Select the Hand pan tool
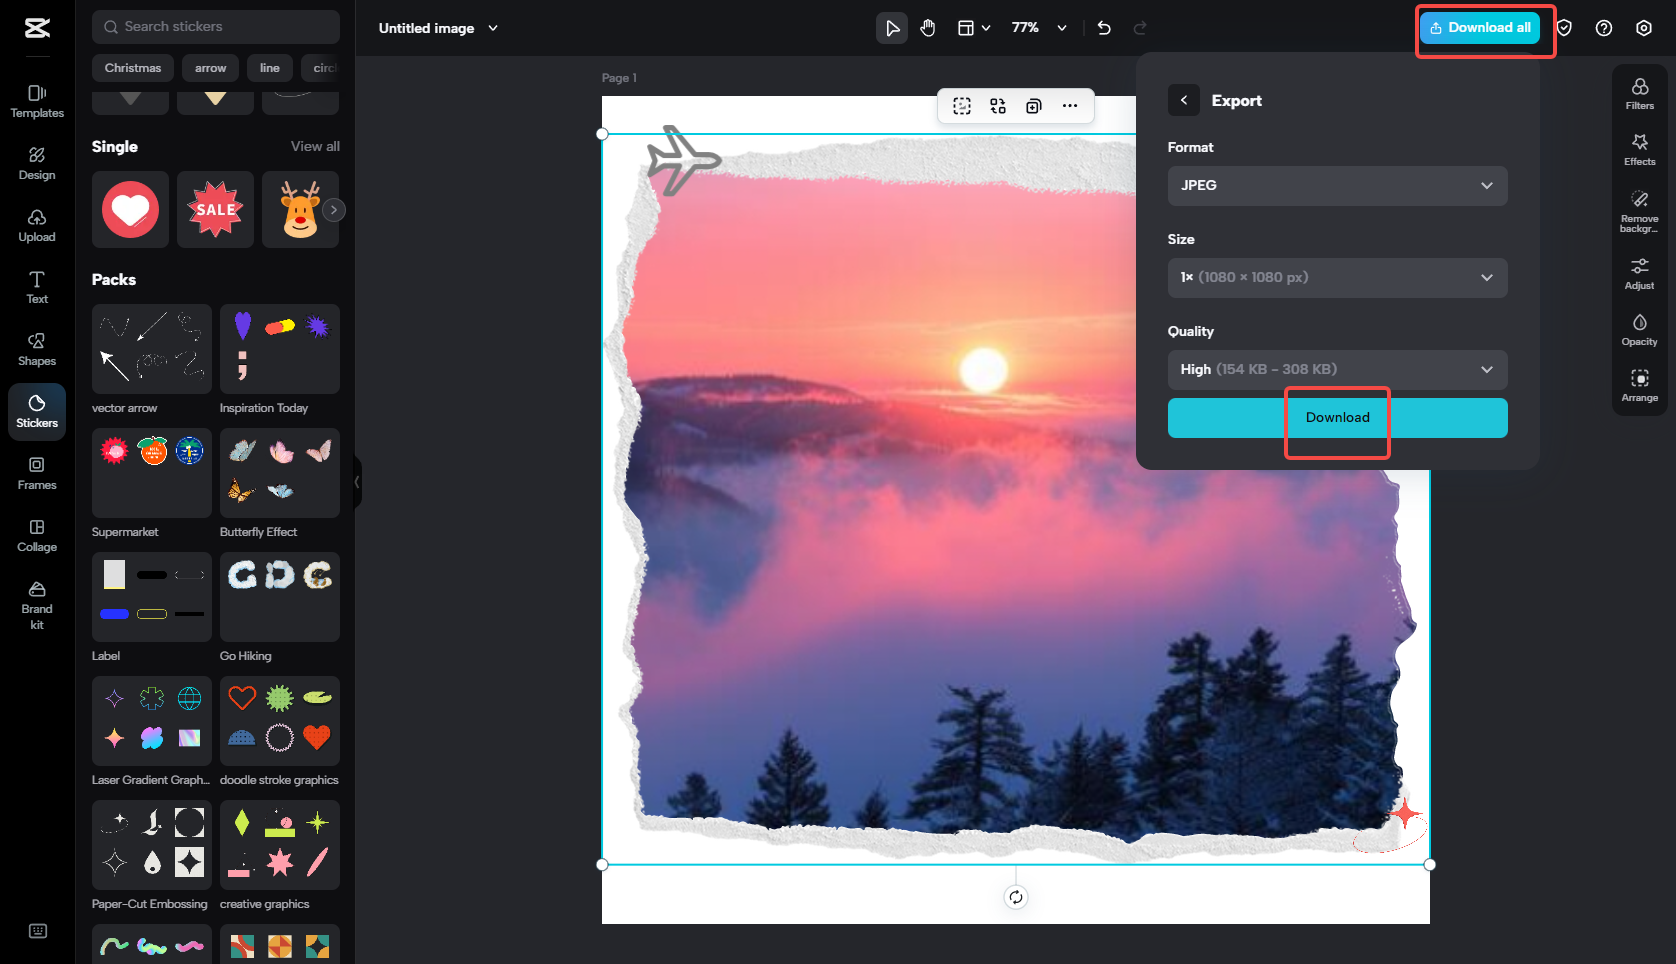The height and width of the screenshot is (964, 1676). (927, 28)
